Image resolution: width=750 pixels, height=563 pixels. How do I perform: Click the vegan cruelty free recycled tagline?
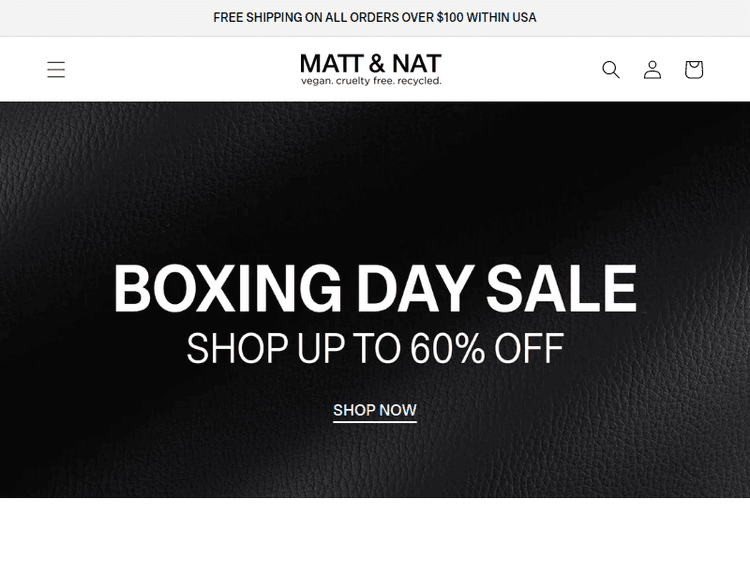(371, 81)
